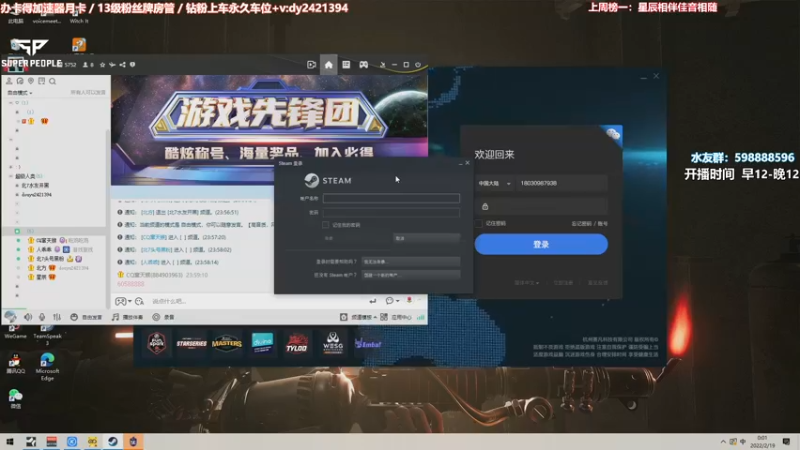Screen dimensions: 800x450
Task: Select the 北7水友开黑 sub-channel
Action: 35,185
